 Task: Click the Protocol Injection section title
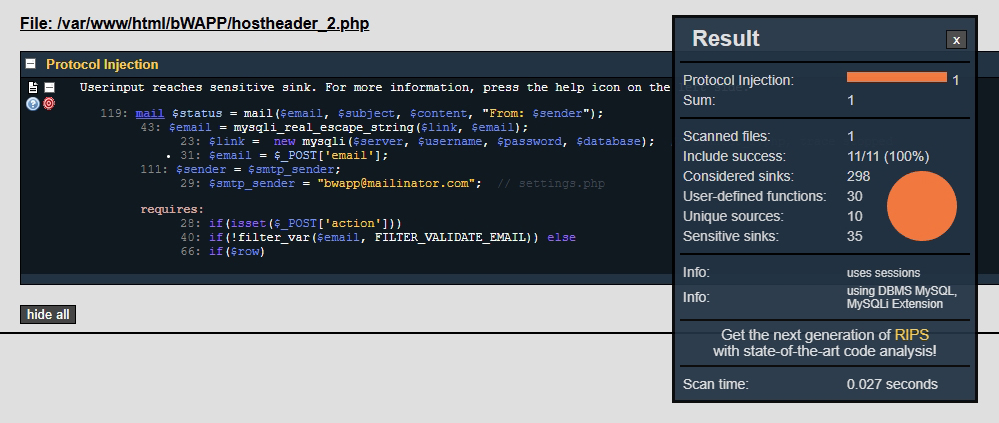(102, 64)
